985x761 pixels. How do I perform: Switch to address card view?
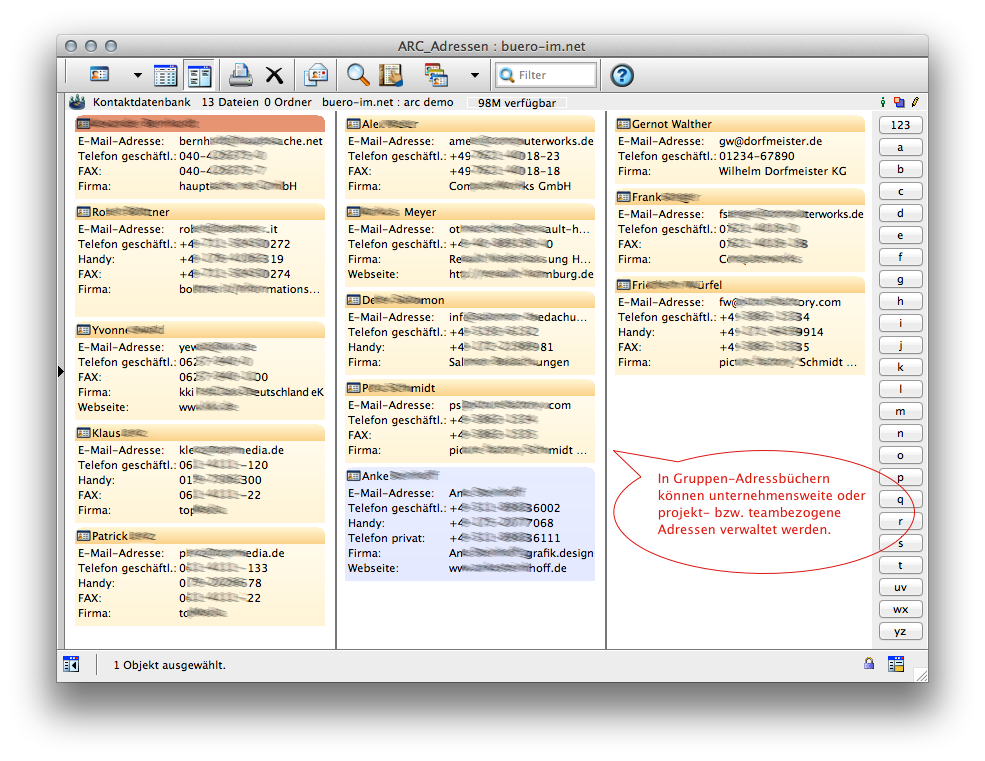point(199,75)
